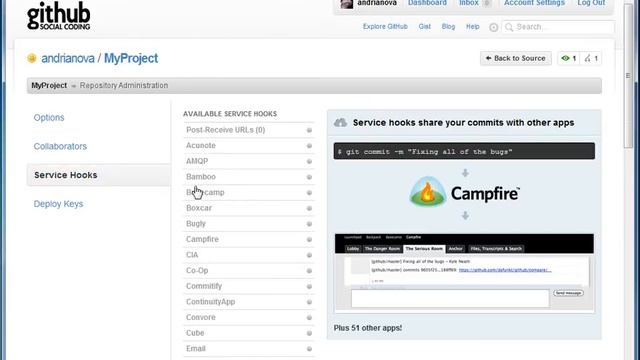
Task: Click status dot for ContinuityApp hook
Action: coord(309,302)
